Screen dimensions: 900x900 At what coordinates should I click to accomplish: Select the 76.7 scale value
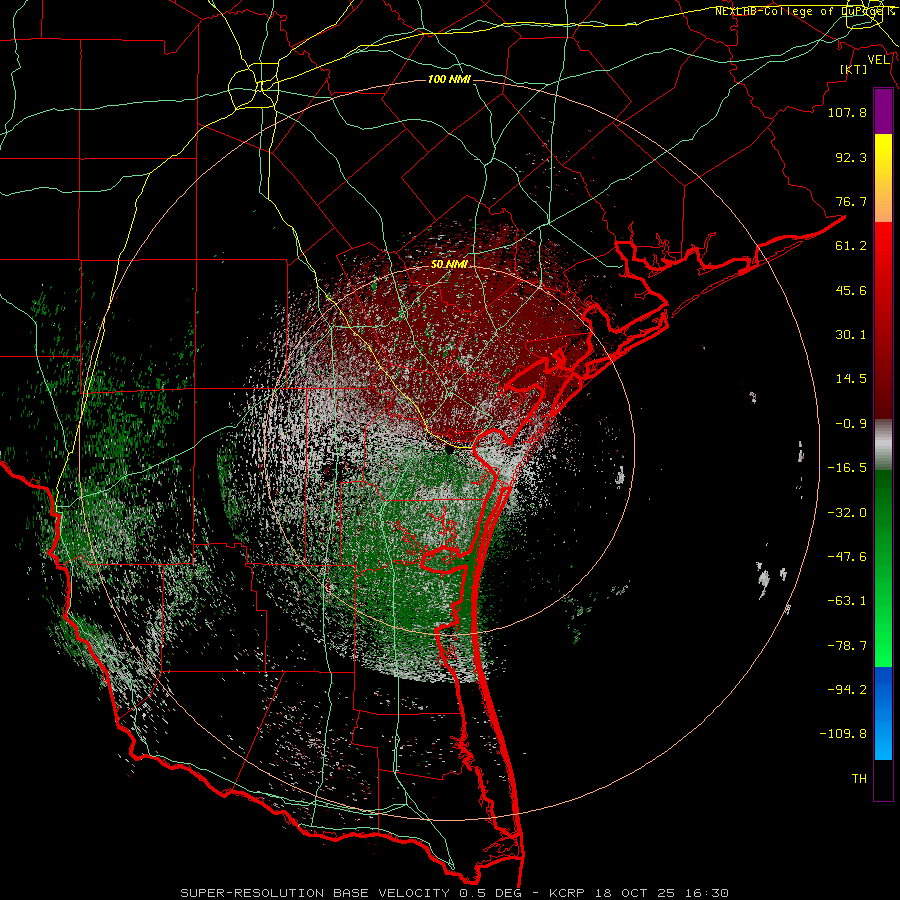point(851,201)
